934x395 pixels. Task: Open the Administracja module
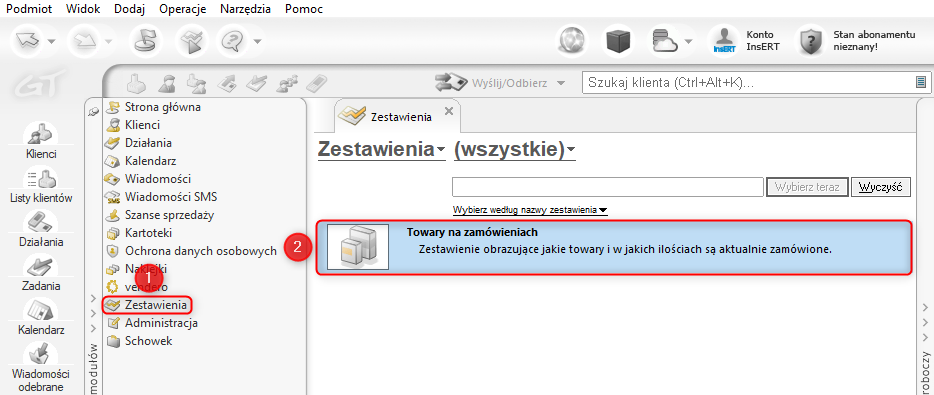(151, 323)
